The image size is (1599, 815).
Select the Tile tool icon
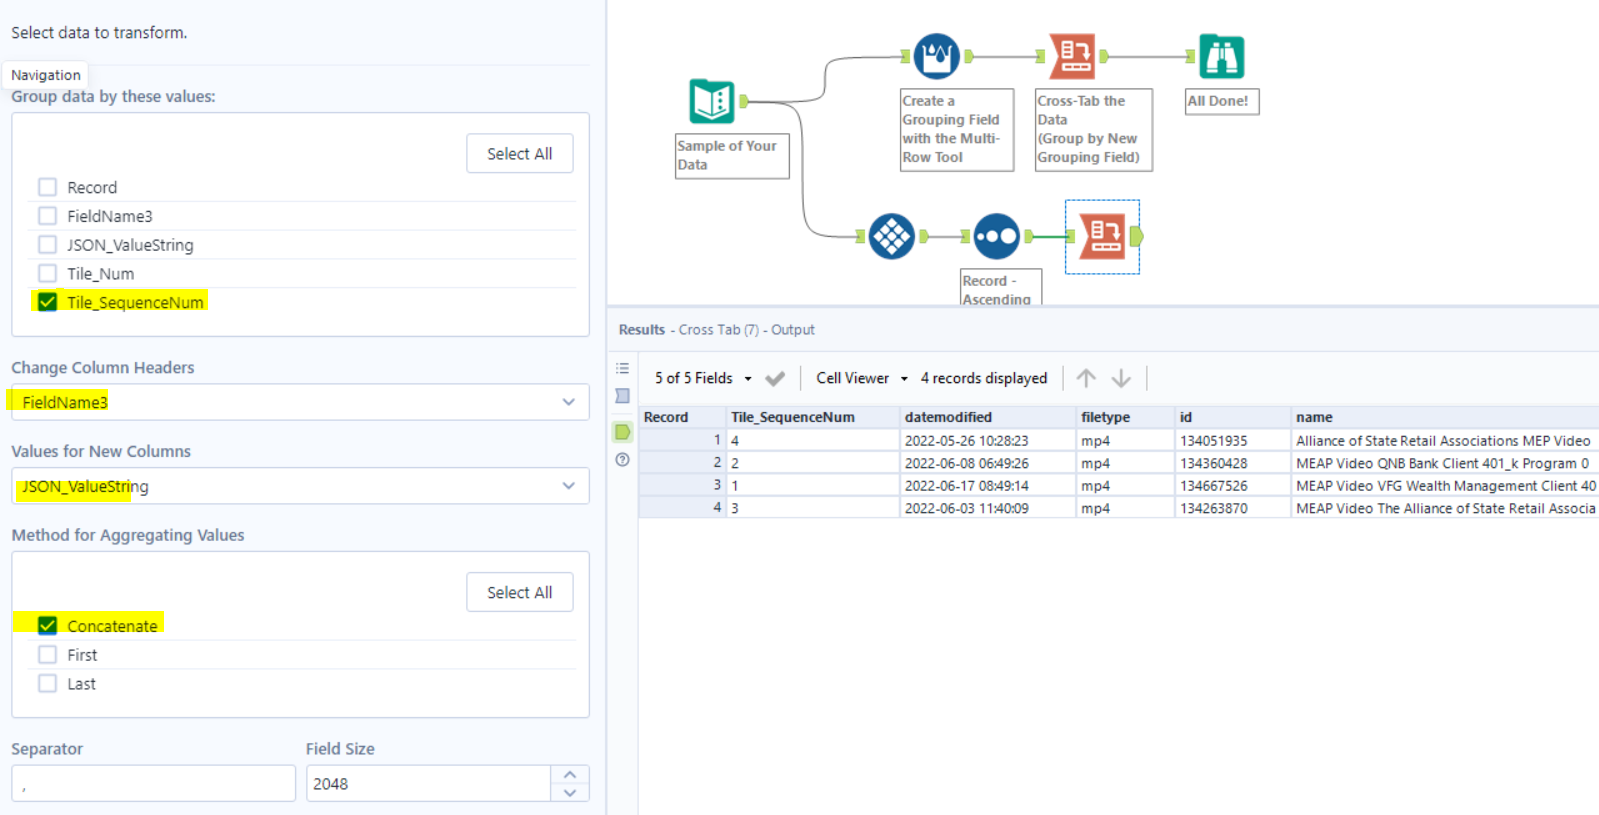(x=891, y=237)
